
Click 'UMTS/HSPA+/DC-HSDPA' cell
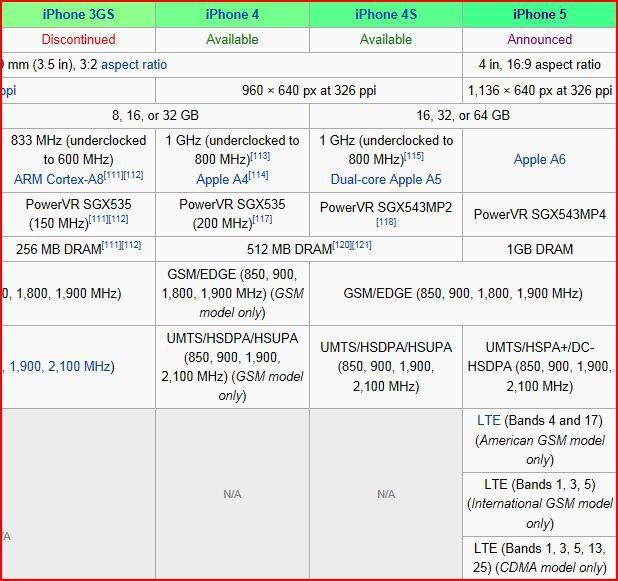coord(540,367)
